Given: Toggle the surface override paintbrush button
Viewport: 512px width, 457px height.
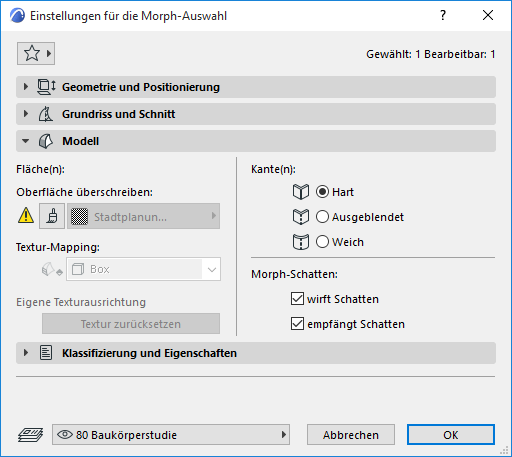Looking at the screenshot, I should click(52, 216).
